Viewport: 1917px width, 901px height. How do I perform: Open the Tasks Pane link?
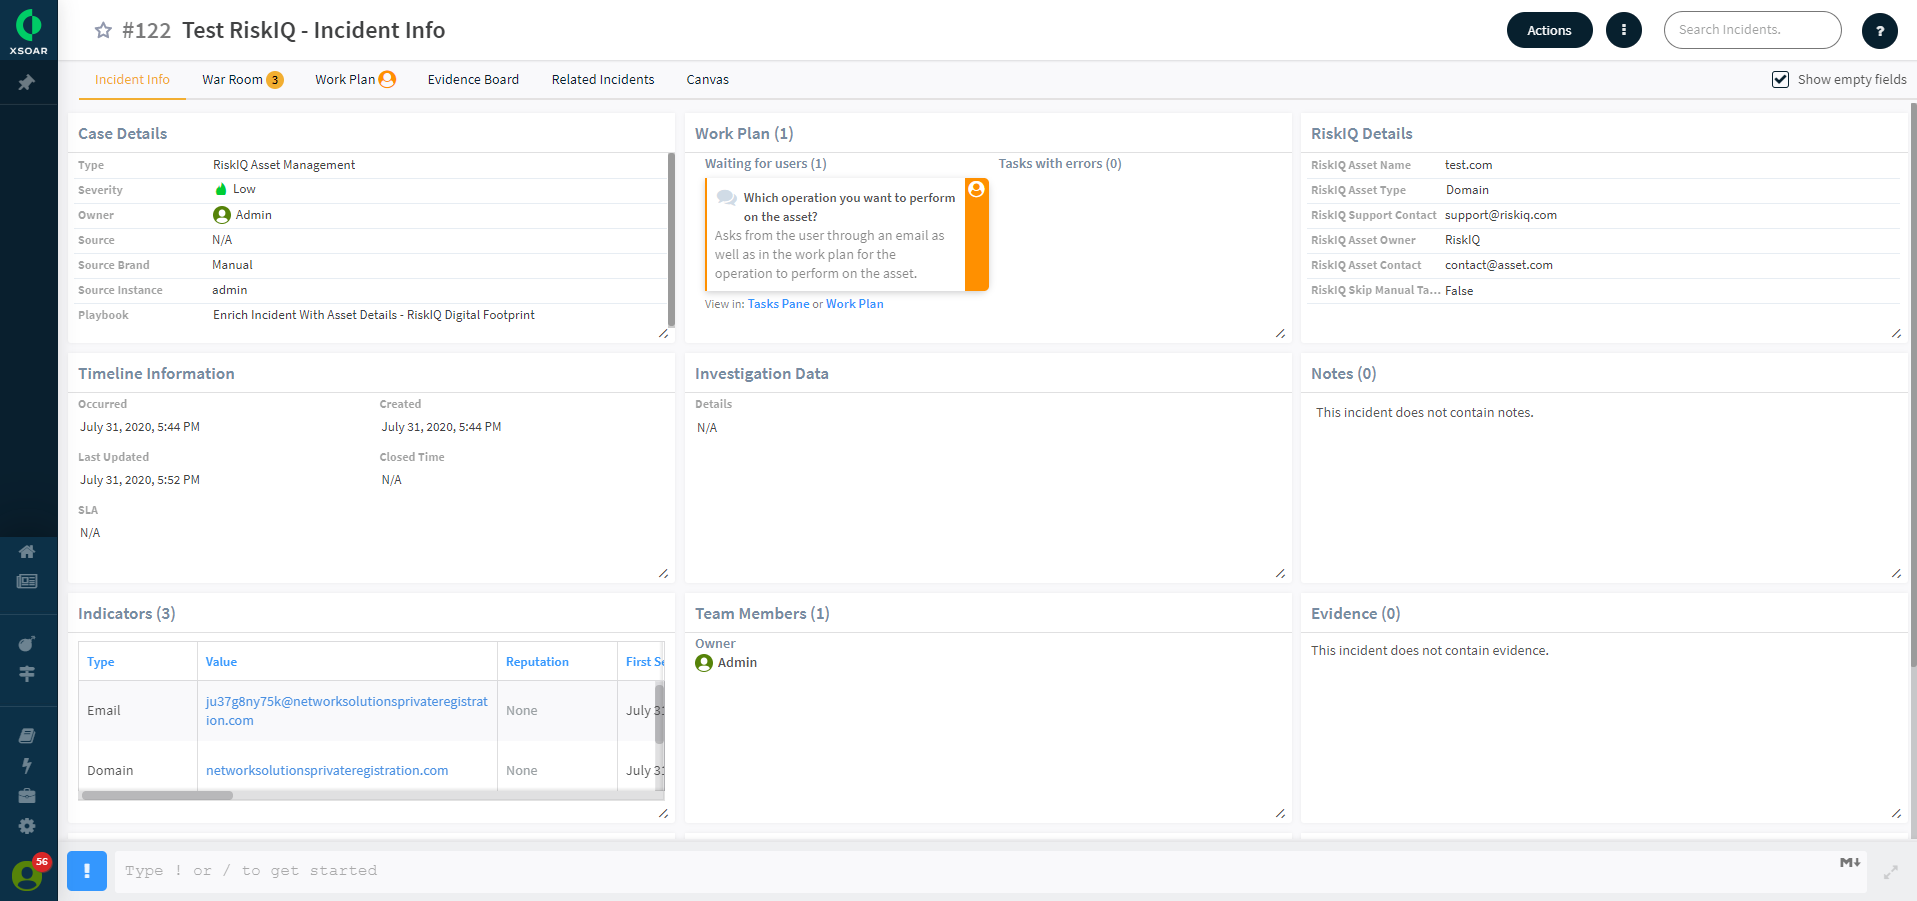[778, 304]
